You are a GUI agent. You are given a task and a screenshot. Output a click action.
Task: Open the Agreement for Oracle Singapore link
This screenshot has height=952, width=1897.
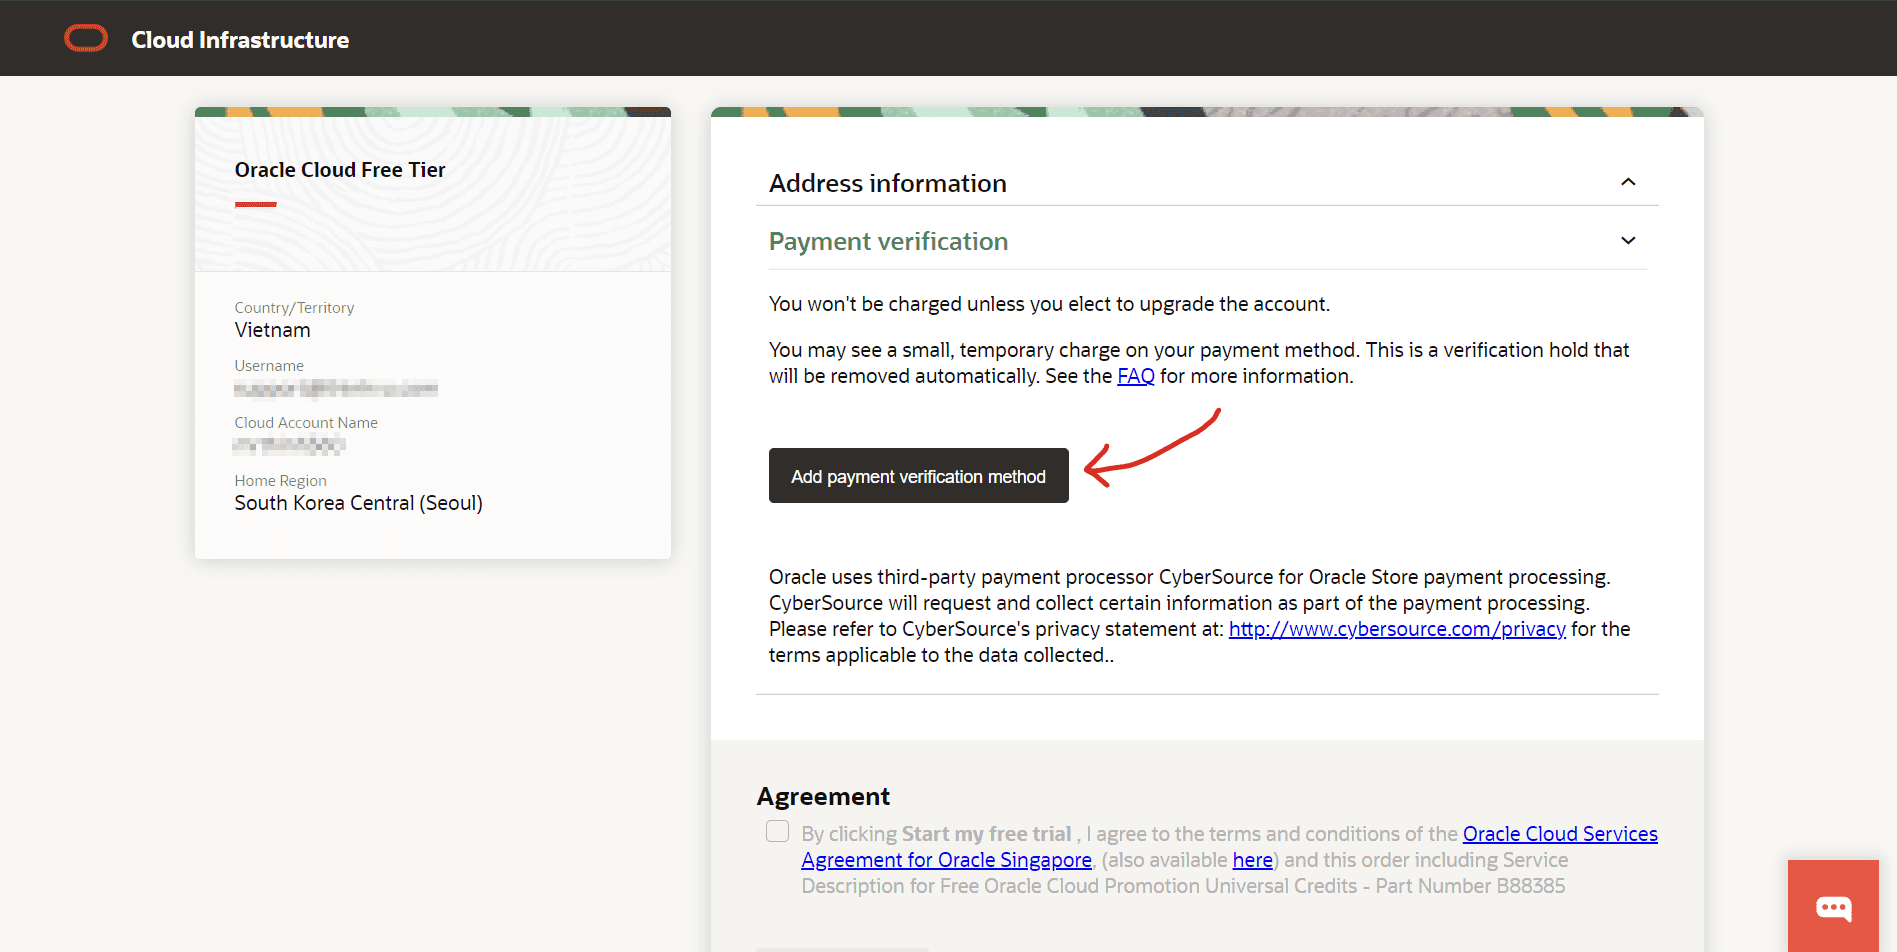[x=946, y=860]
